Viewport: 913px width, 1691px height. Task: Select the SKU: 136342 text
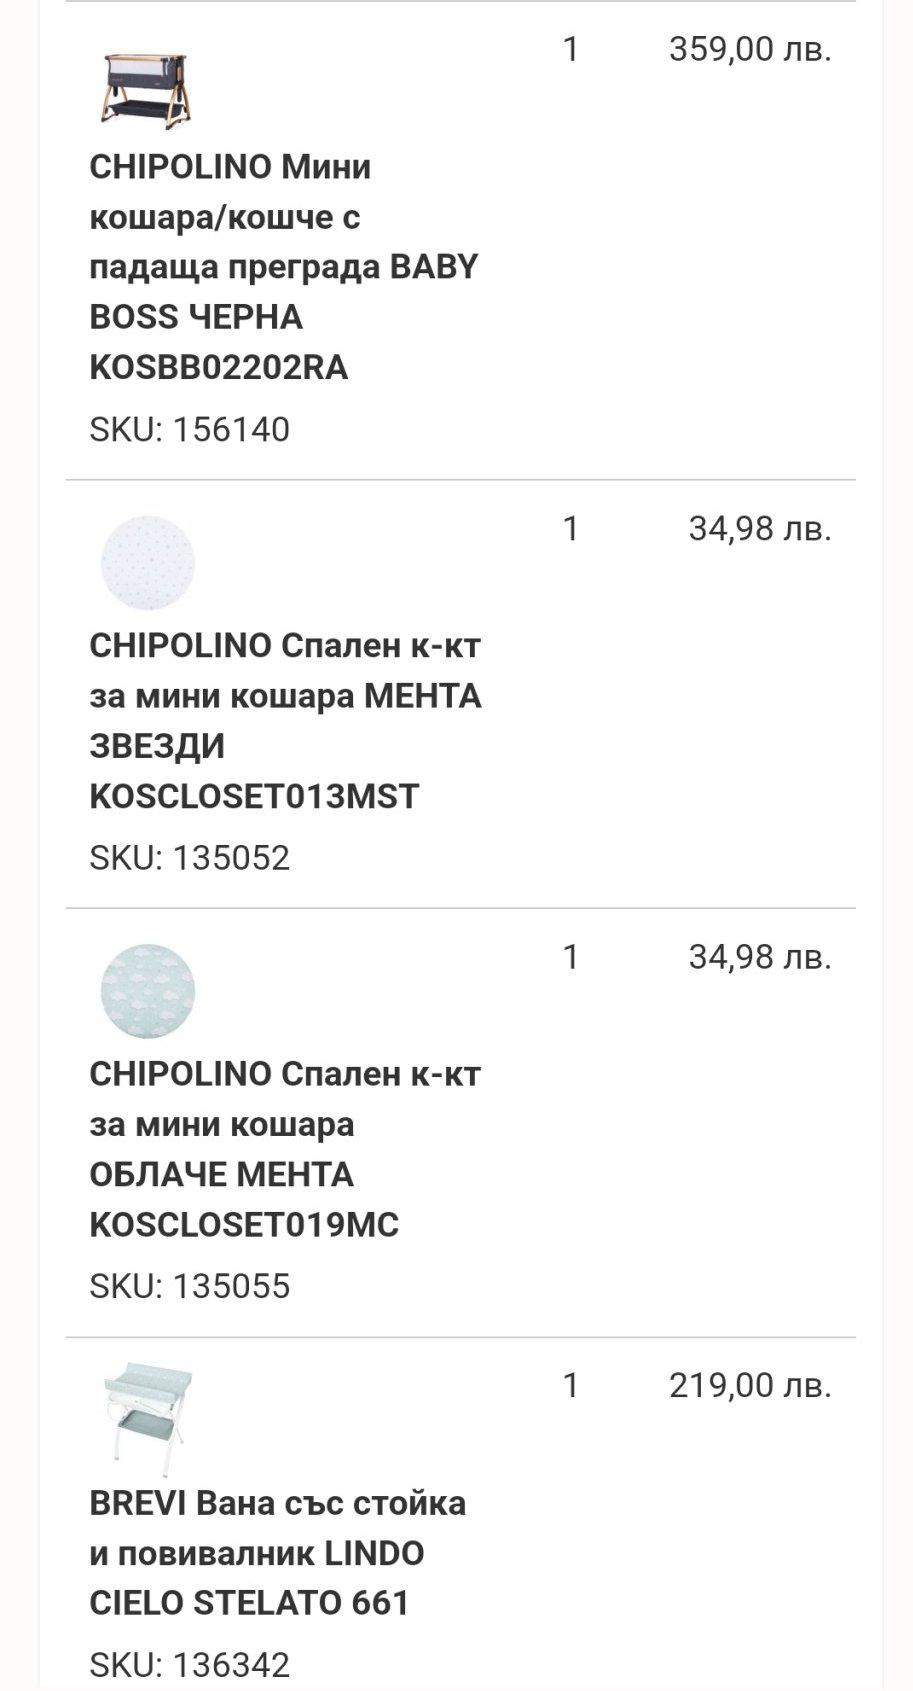coord(190,1665)
